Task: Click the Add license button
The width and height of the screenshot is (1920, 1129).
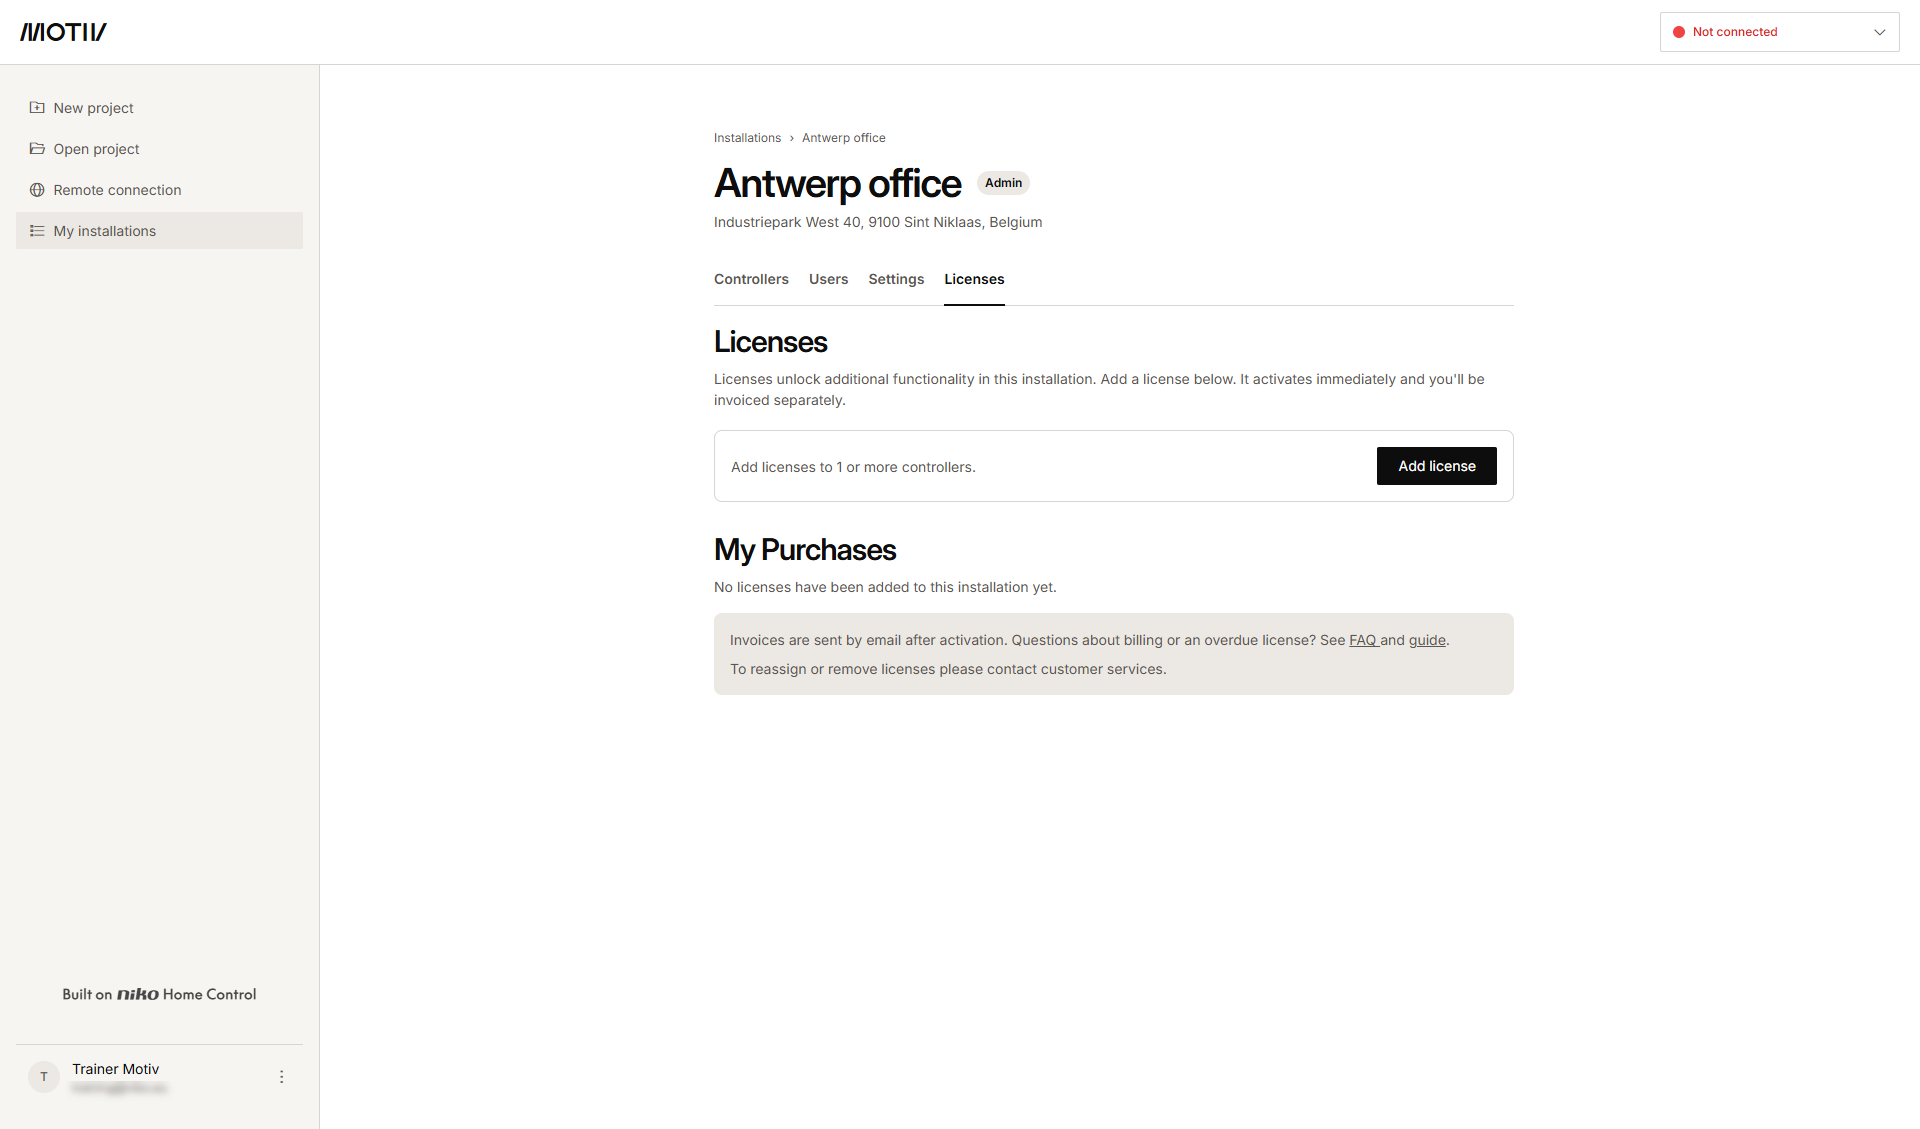Action: coord(1436,466)
